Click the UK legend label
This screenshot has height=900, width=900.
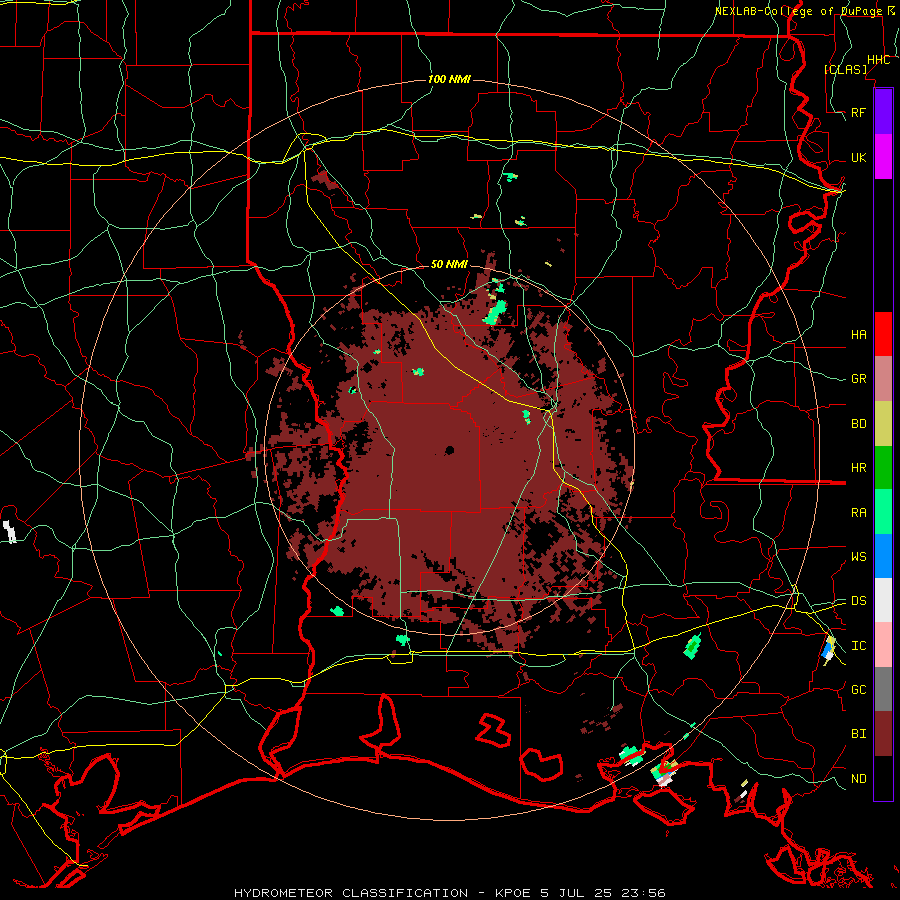coord(858,157)
